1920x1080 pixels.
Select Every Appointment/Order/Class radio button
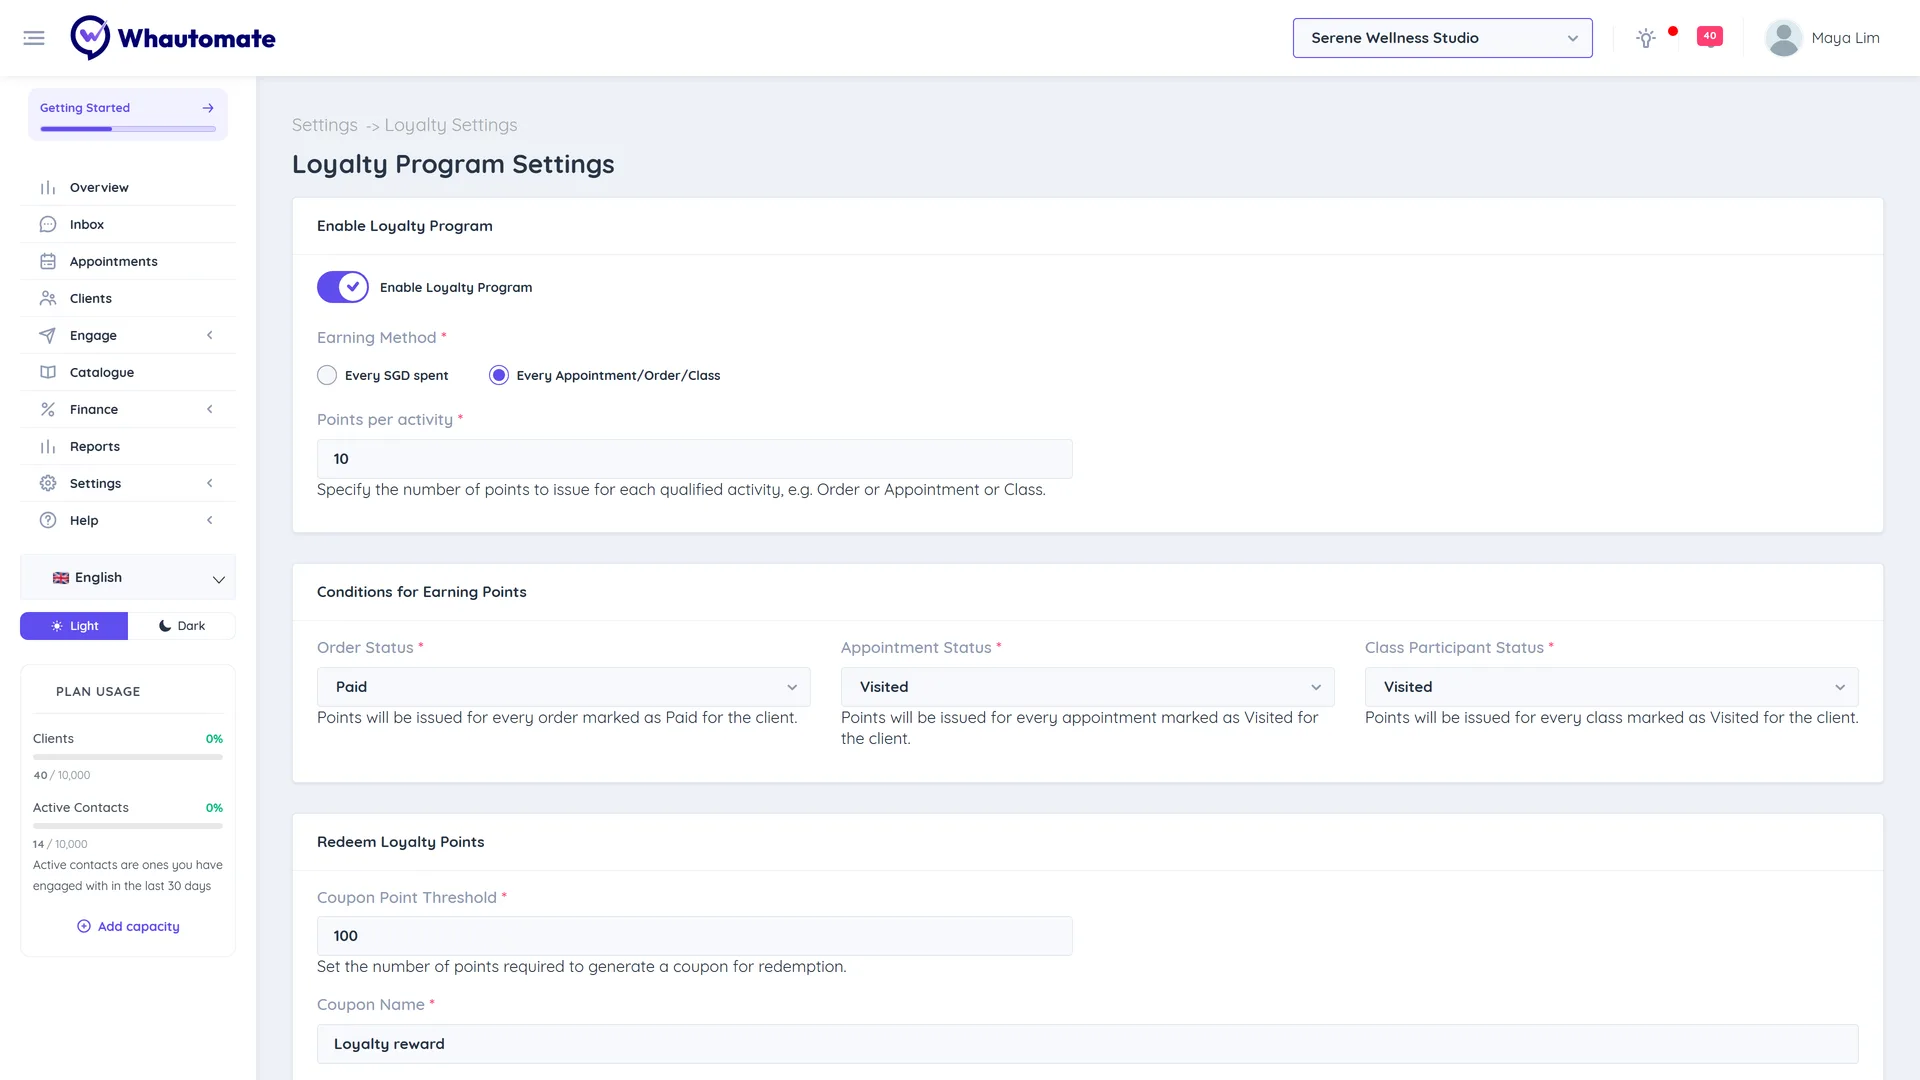click(x=499, y=375)
